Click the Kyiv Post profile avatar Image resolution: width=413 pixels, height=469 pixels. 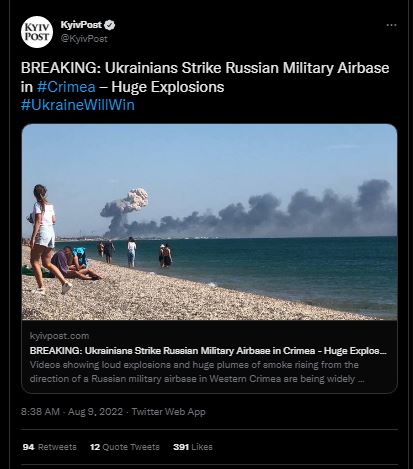[x=37, y=32]
